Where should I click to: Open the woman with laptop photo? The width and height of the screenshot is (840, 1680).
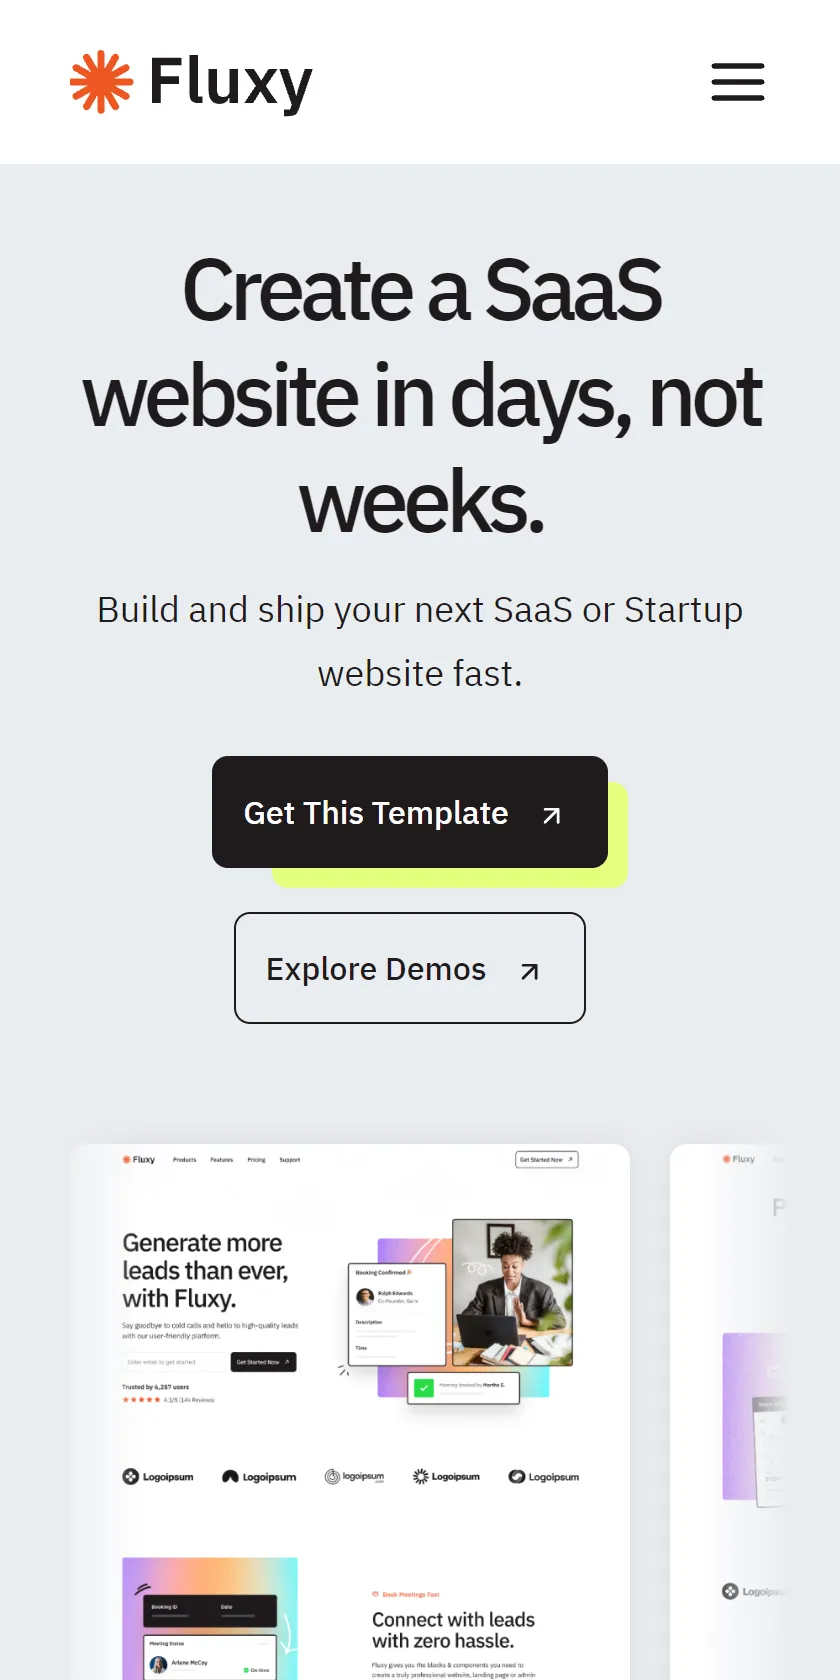click(x=512, y=1292)
